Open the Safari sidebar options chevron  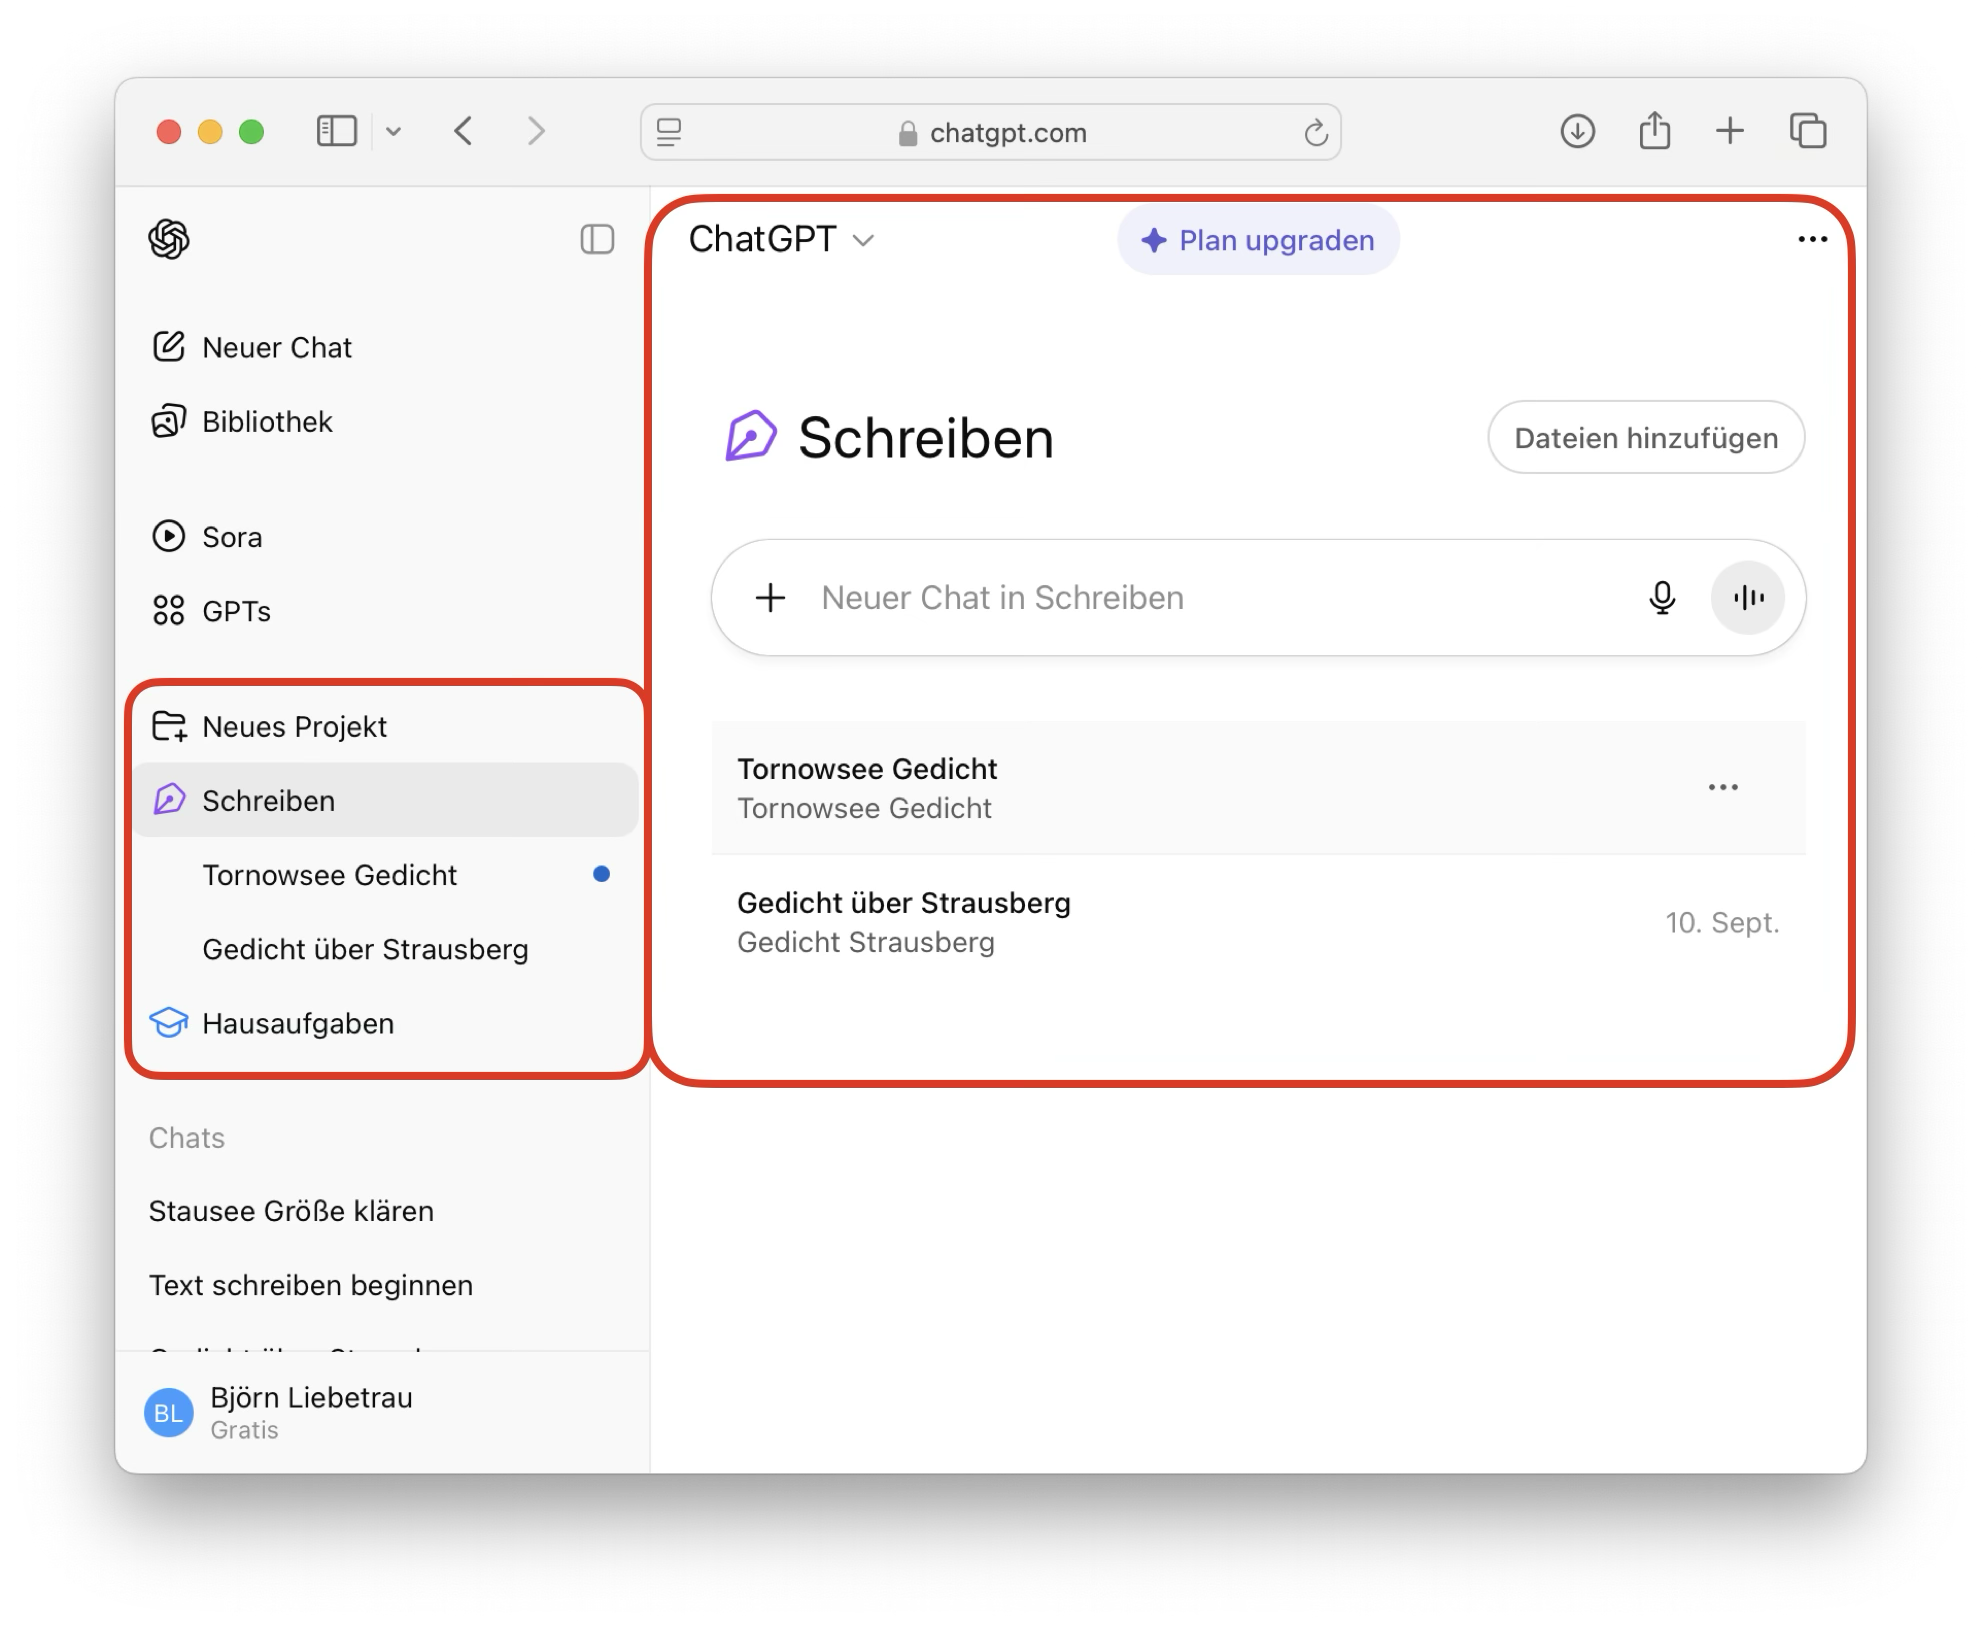pos(394,131)
